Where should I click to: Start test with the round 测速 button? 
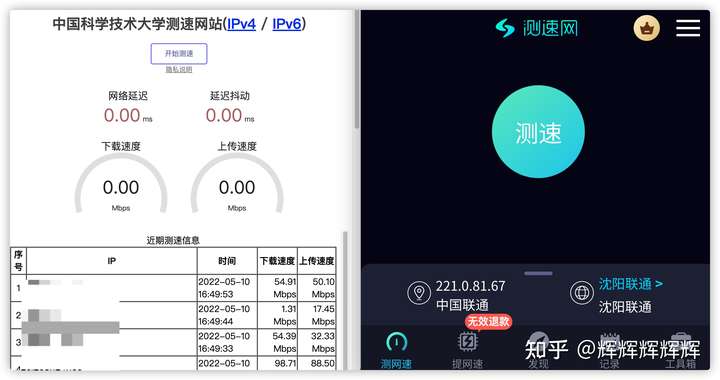click(x=538, y=132)
